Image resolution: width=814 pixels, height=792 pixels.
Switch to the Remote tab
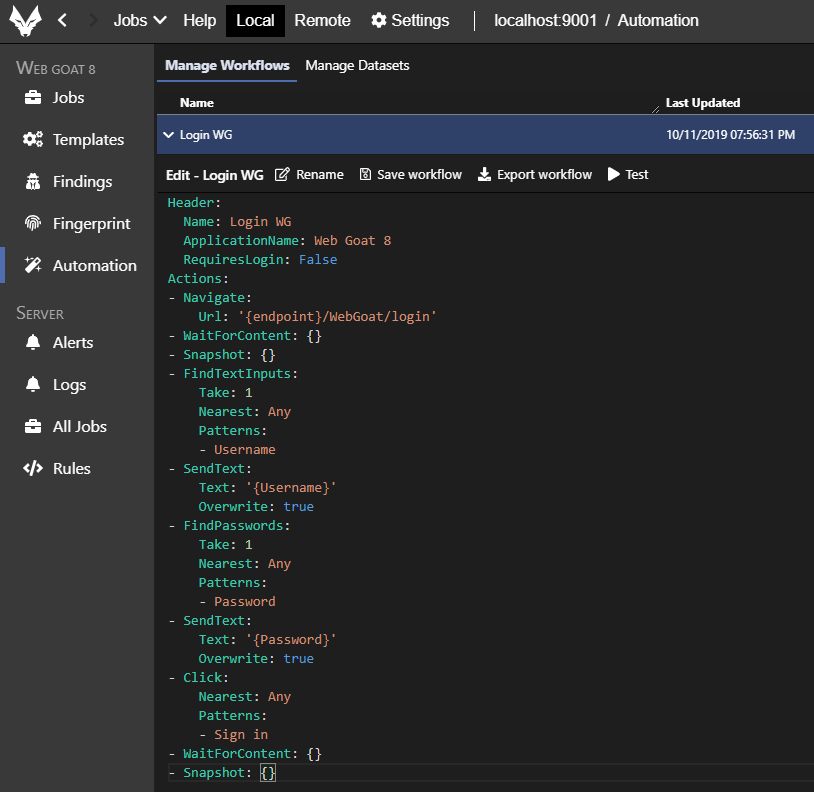(x=322, y=20)
